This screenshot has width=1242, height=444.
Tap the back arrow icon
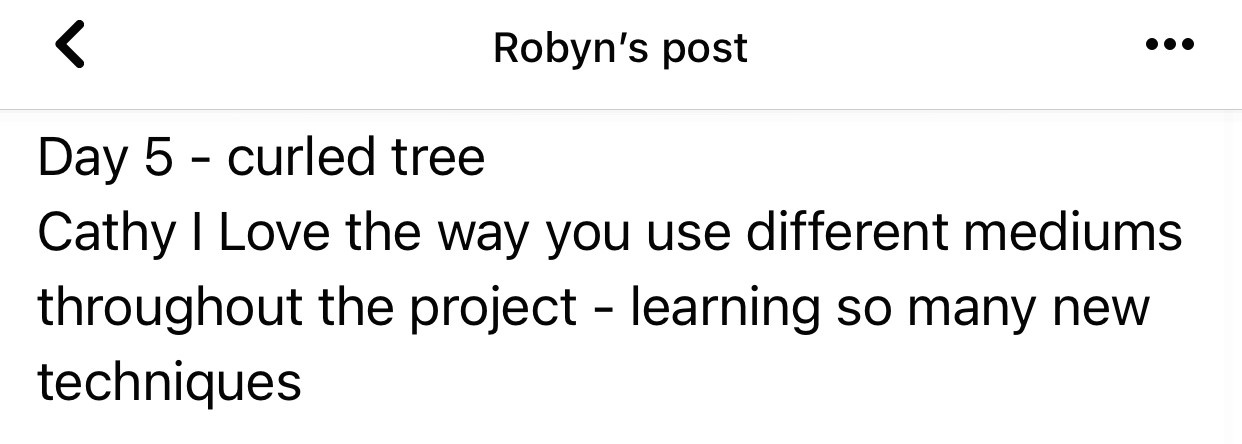coord(69,47)
